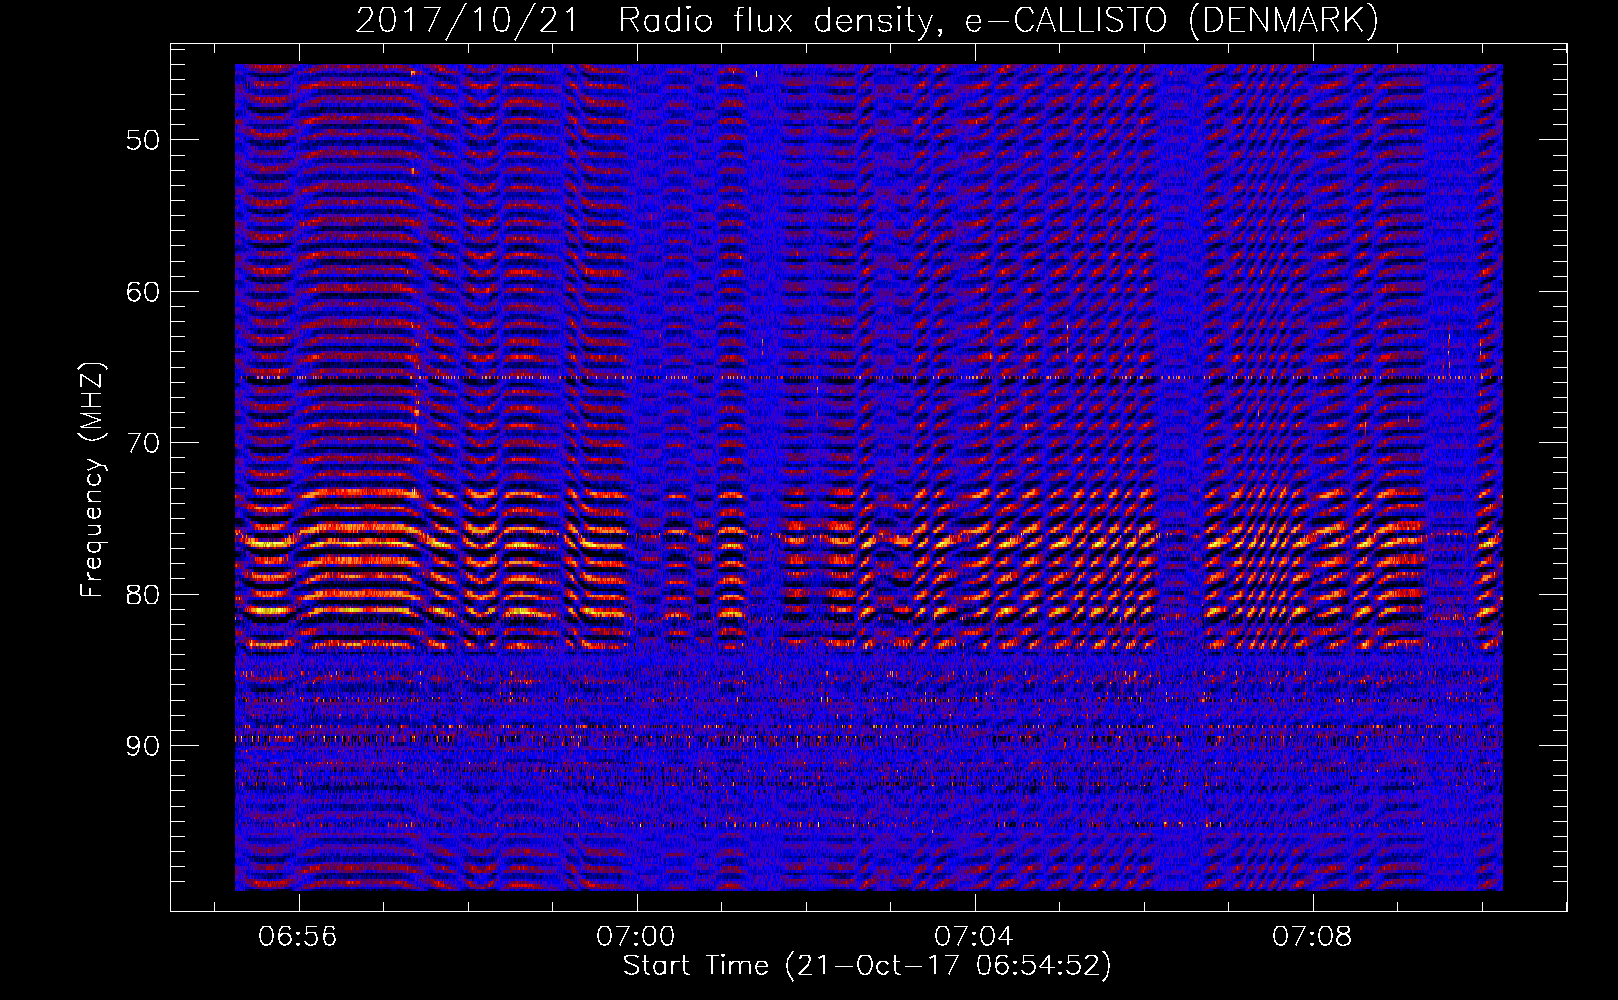Click the 90 frequency tick label
Screen dimensions: 1618x1000
pyautogui.click(x=143, y=747)
